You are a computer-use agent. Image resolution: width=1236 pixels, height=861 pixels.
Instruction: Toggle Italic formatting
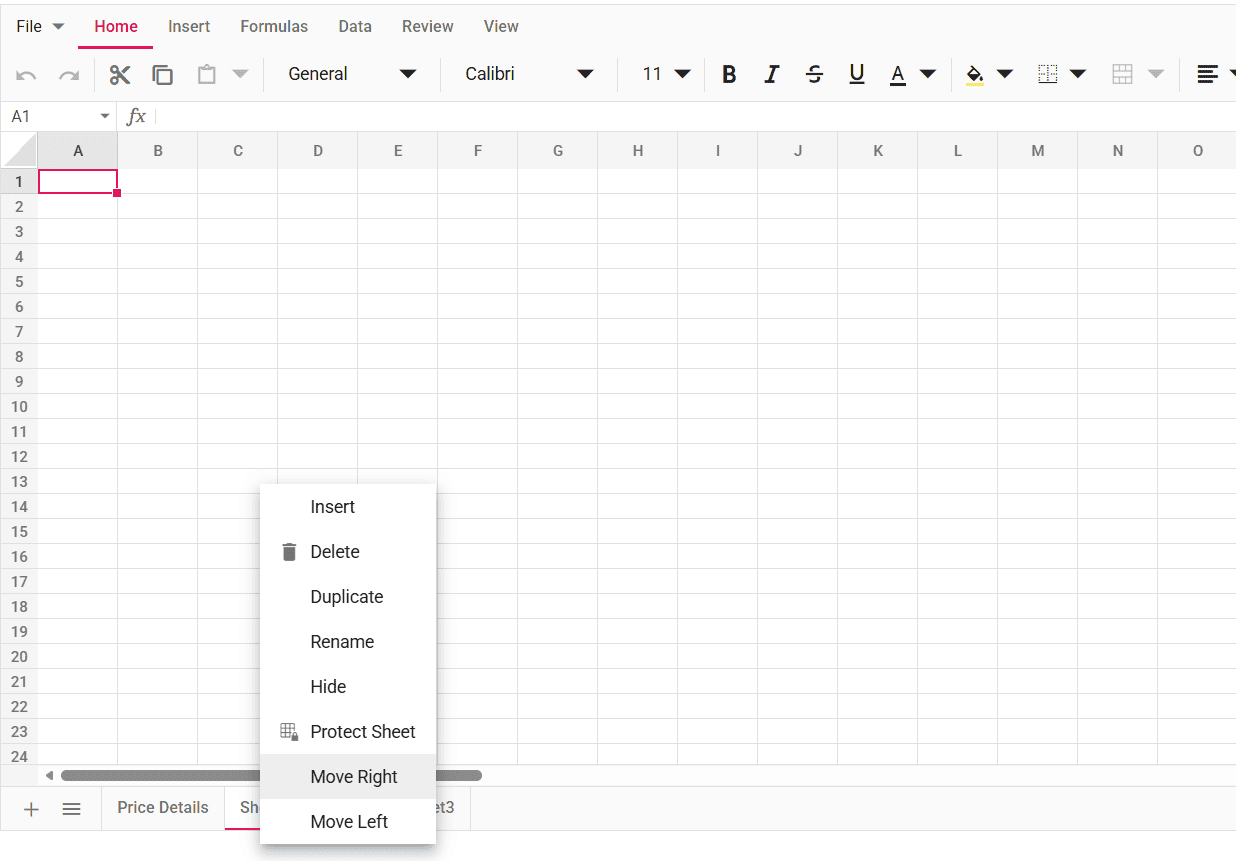(x=772, y=74)
